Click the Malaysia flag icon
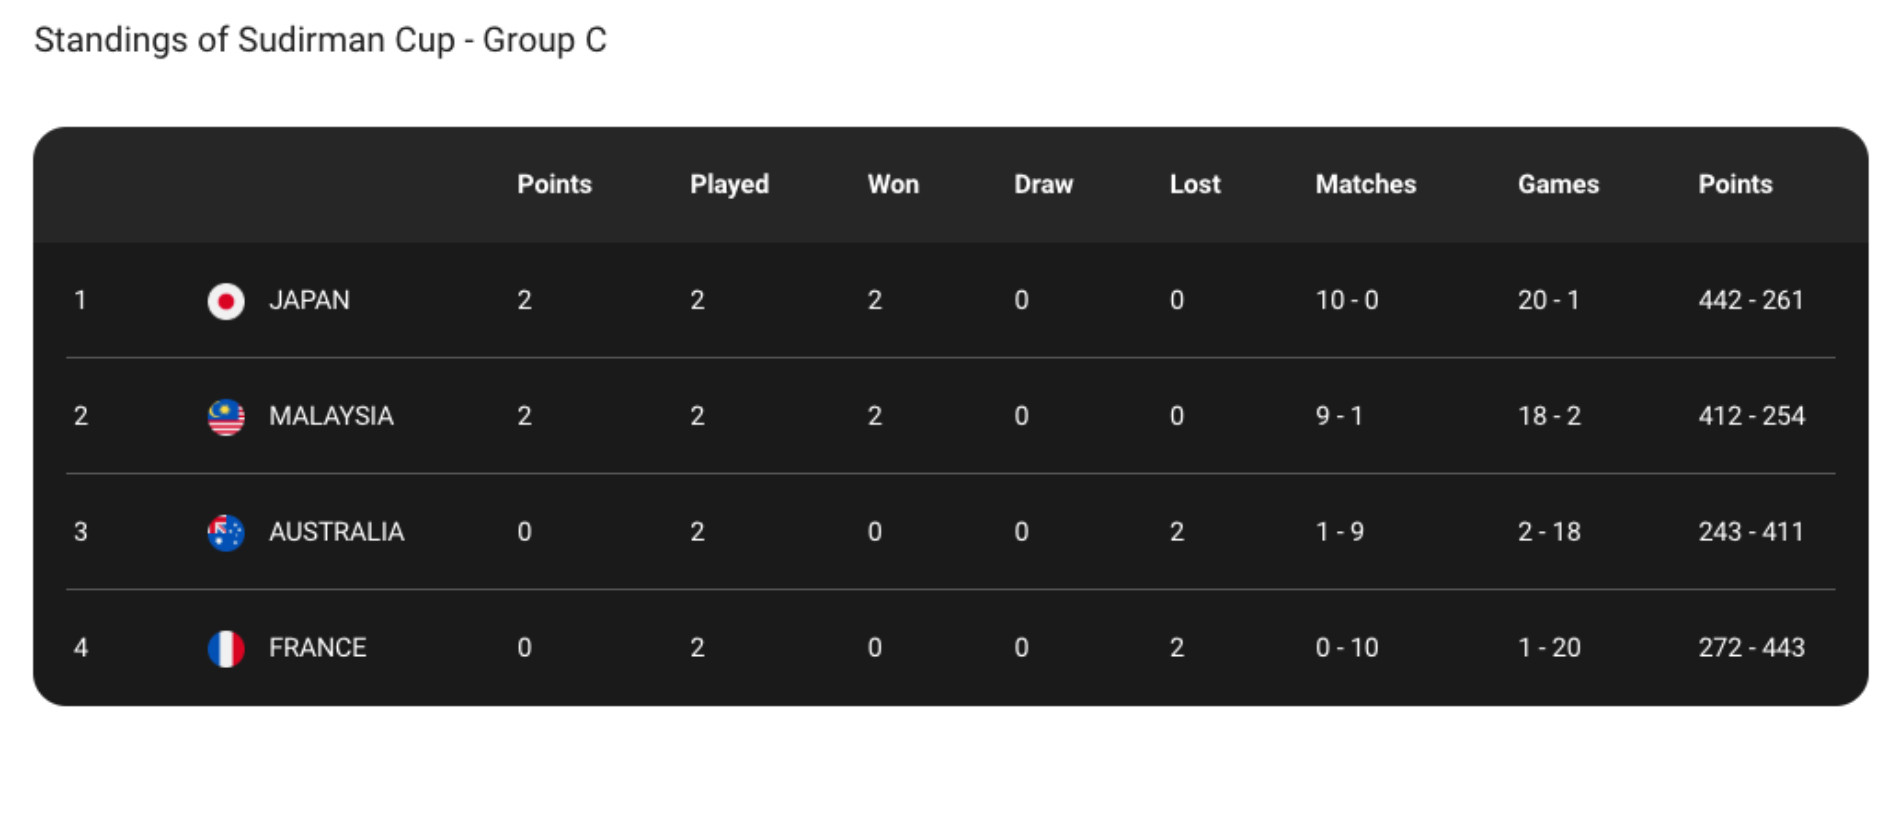This screenshot has width=1900, height=822. (226, 417)
